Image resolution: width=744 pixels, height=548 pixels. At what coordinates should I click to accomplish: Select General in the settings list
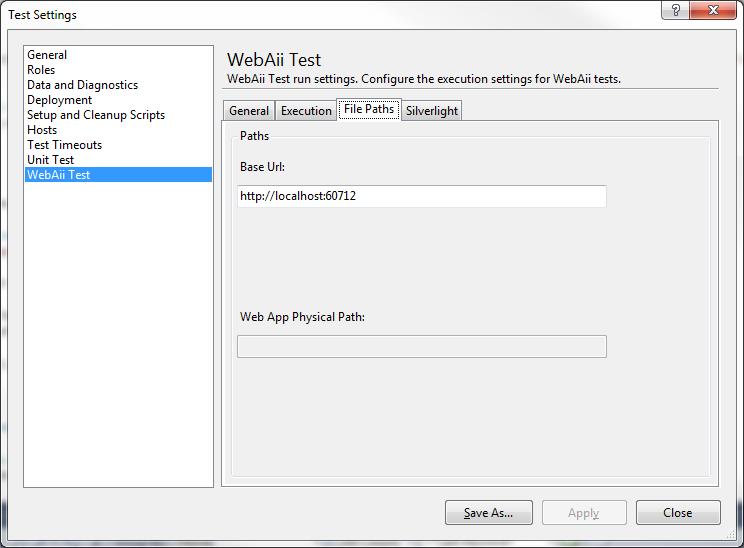[47, 55]
